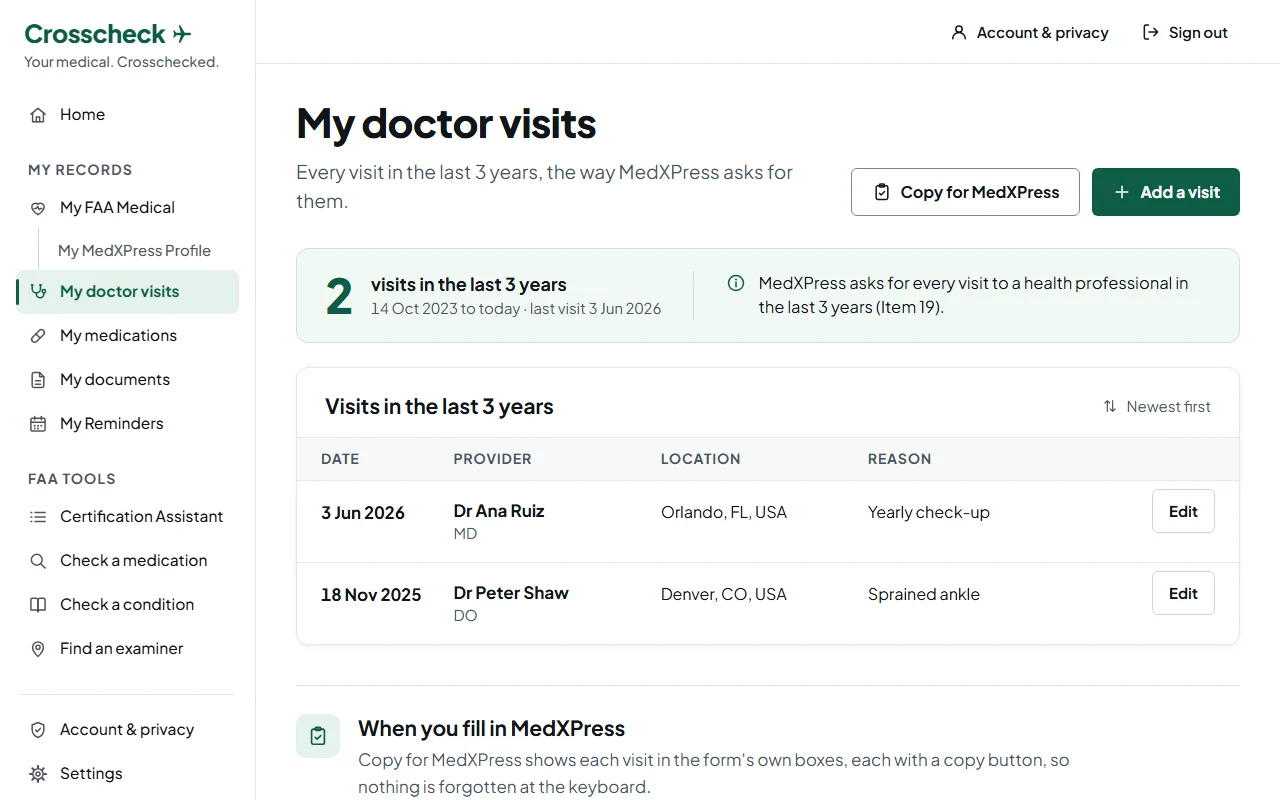The height and width of the screenshot is (800, 1280).
Task: Change the Newest first sort order
Action: click(x=1157, y=406)
